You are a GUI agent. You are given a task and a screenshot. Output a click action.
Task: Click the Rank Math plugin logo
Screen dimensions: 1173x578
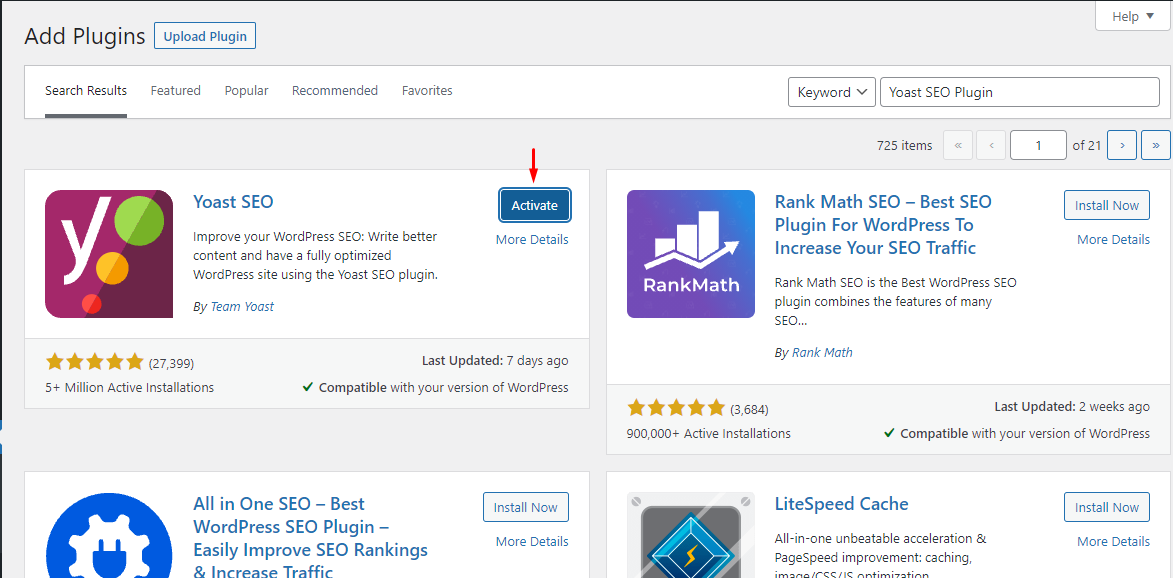coord(691,254)
